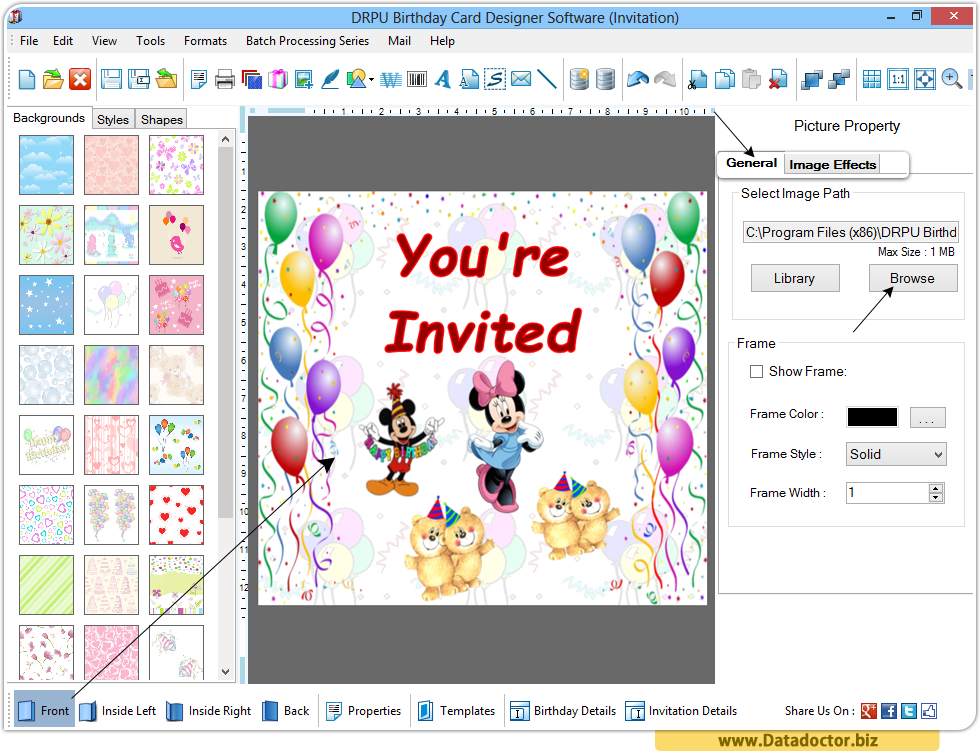This screenshot has height=751, width=980.
Task: Click the black Frame Color swatch
Action: [872, 417]
